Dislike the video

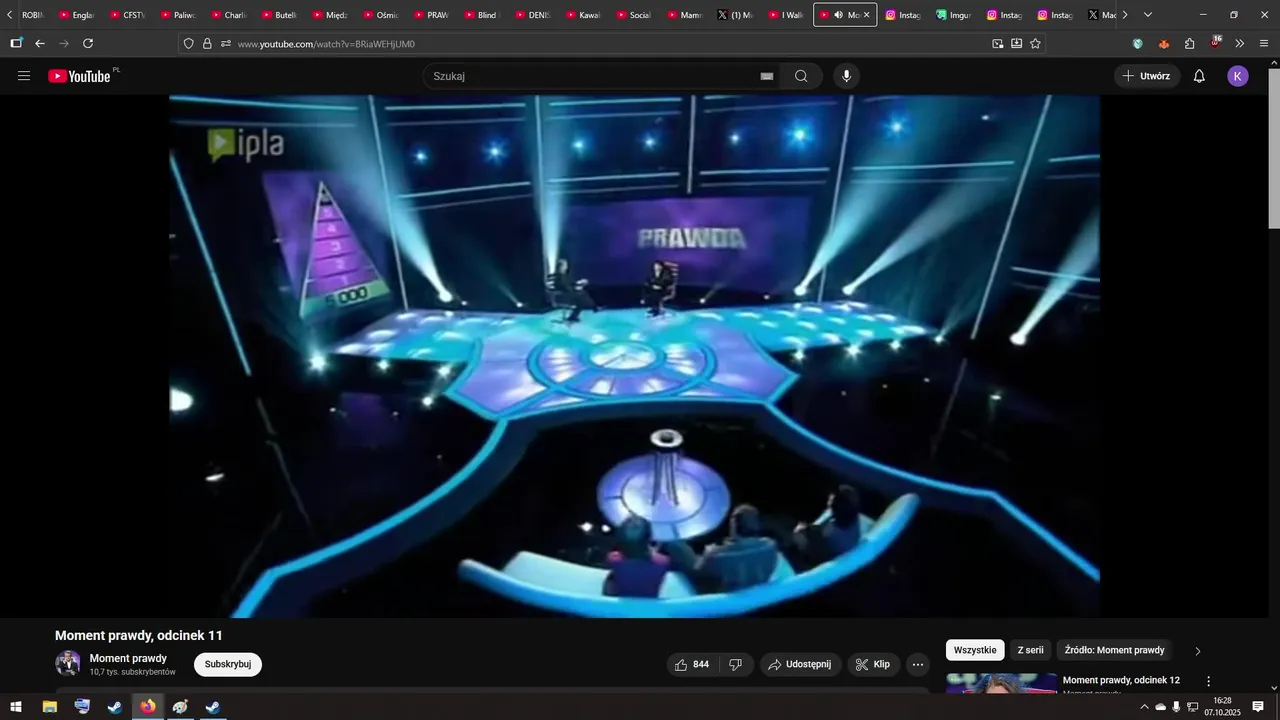pos(735,665)
